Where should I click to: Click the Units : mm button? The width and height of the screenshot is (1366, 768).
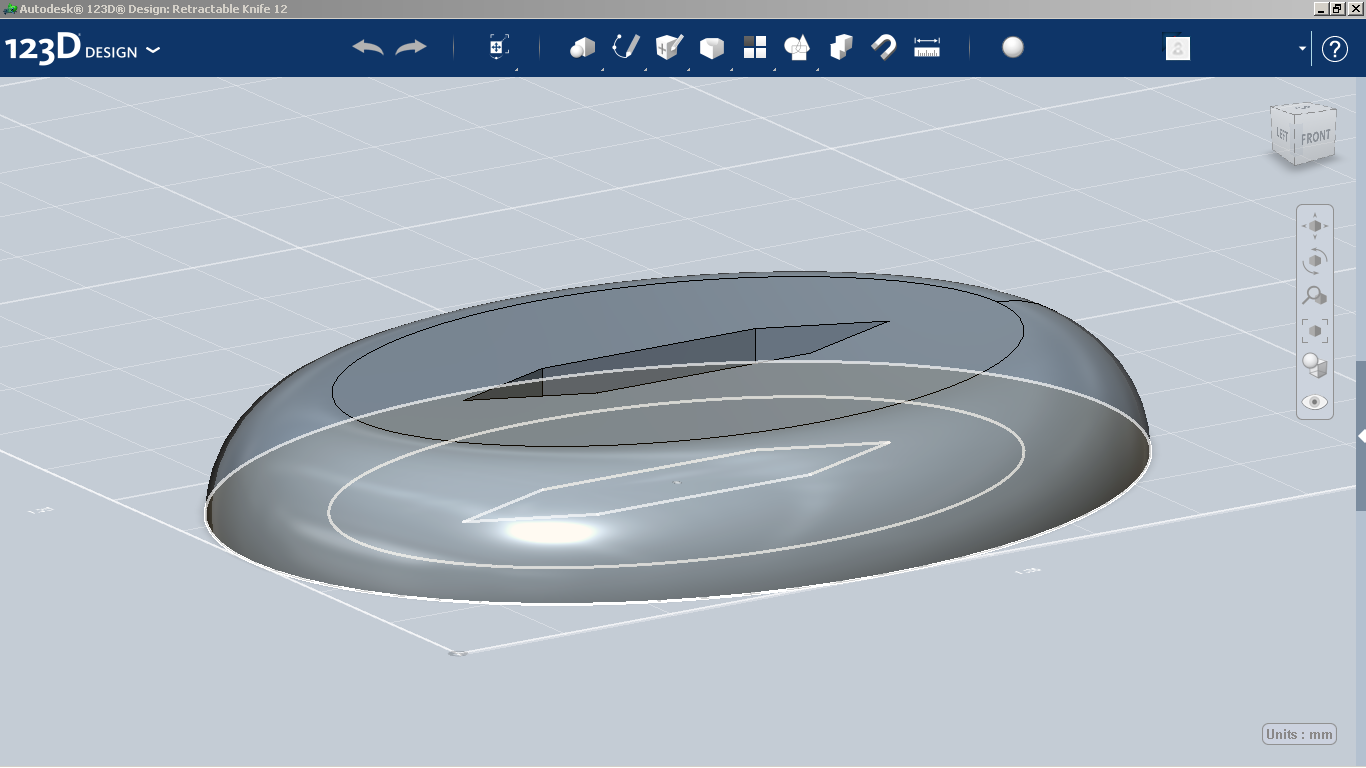click(x=1297, y=733)
